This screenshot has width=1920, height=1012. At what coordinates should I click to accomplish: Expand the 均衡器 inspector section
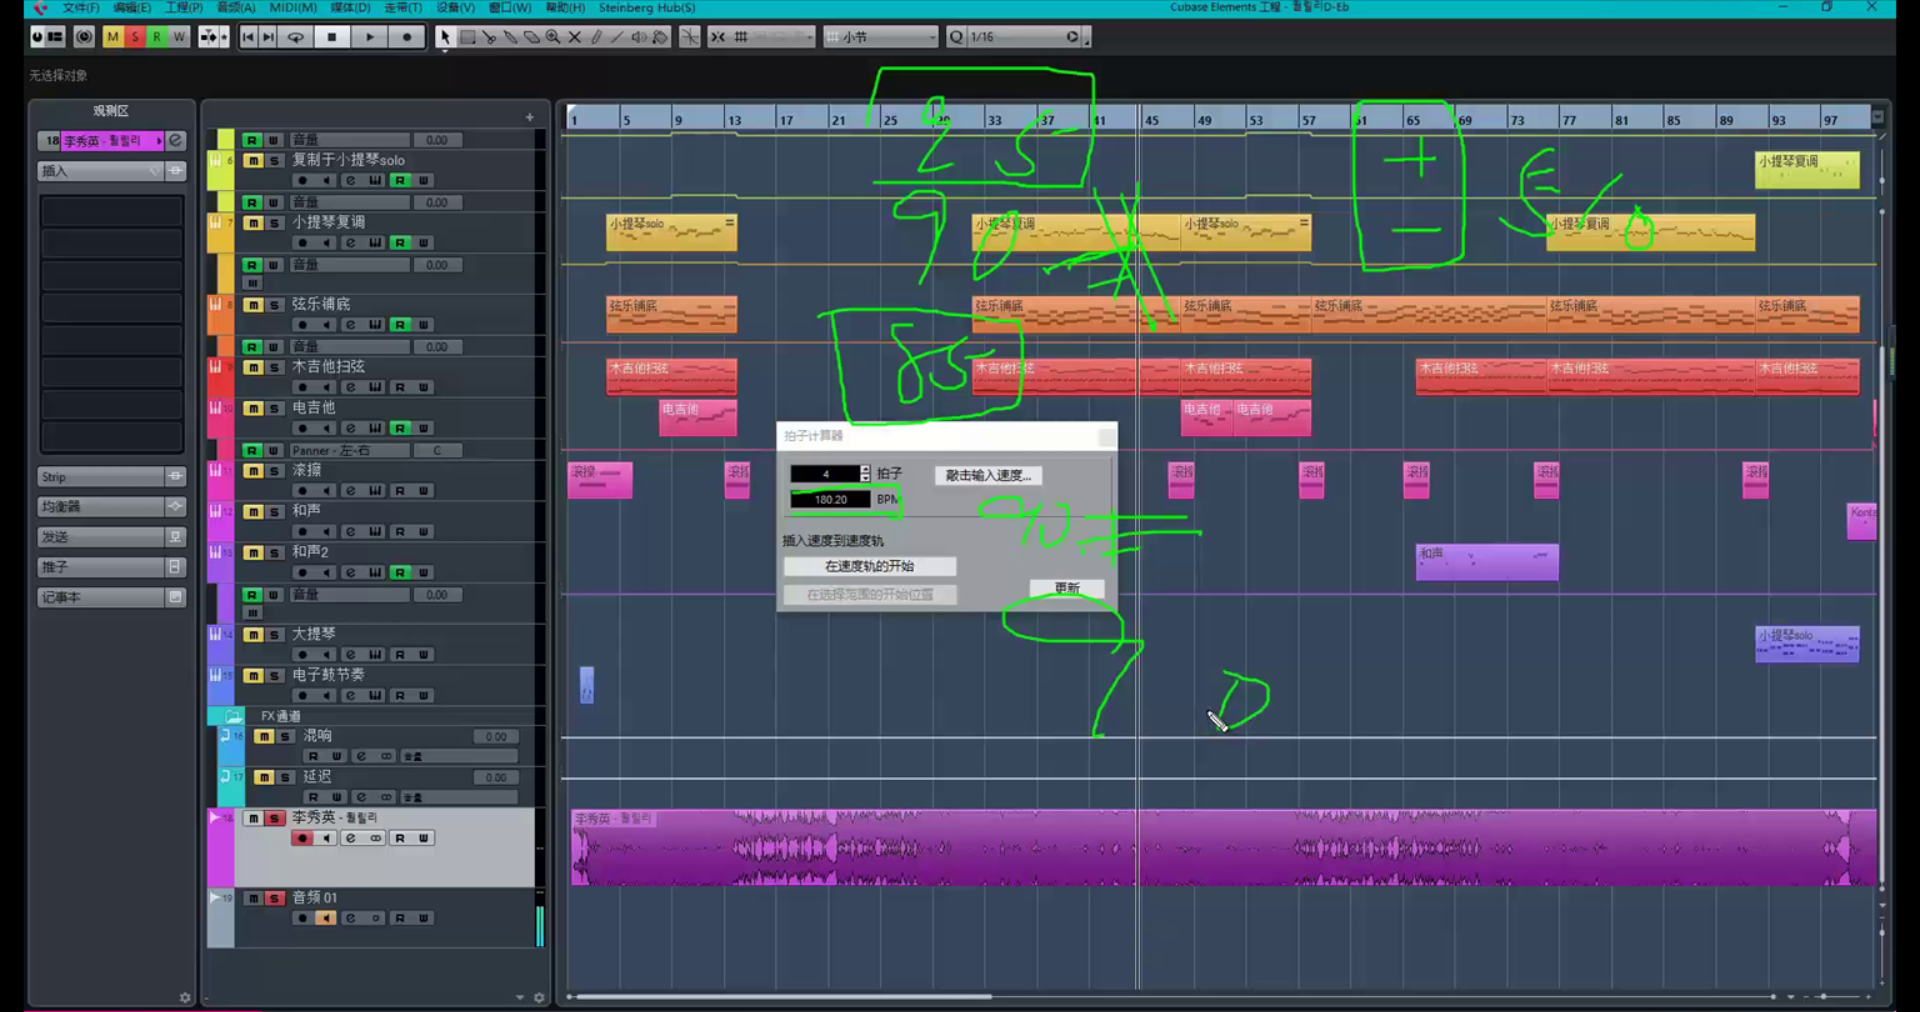112,507
